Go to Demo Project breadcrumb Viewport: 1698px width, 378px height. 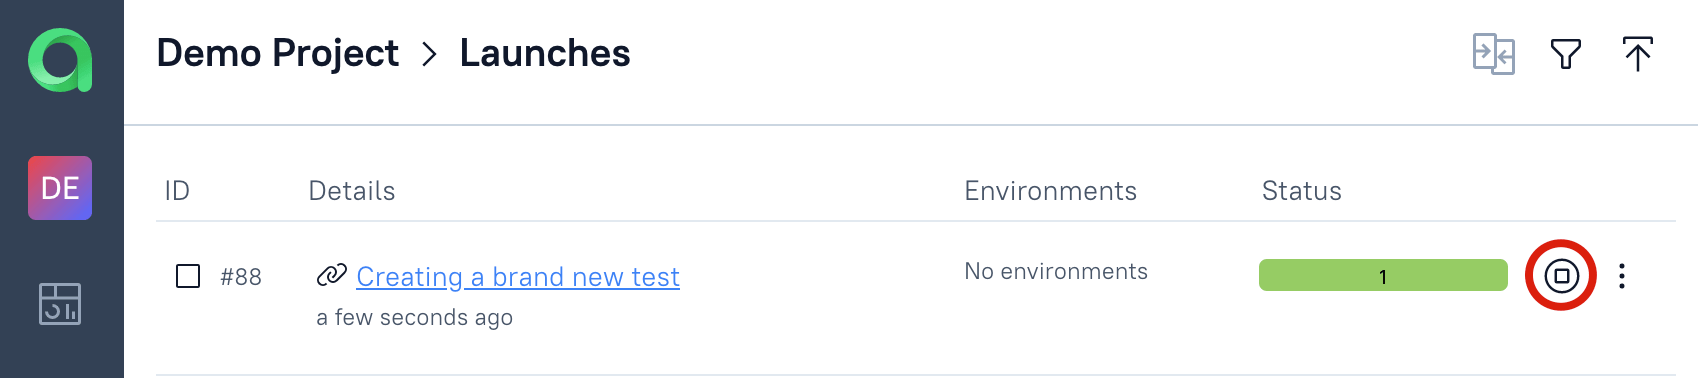point(278,53)
